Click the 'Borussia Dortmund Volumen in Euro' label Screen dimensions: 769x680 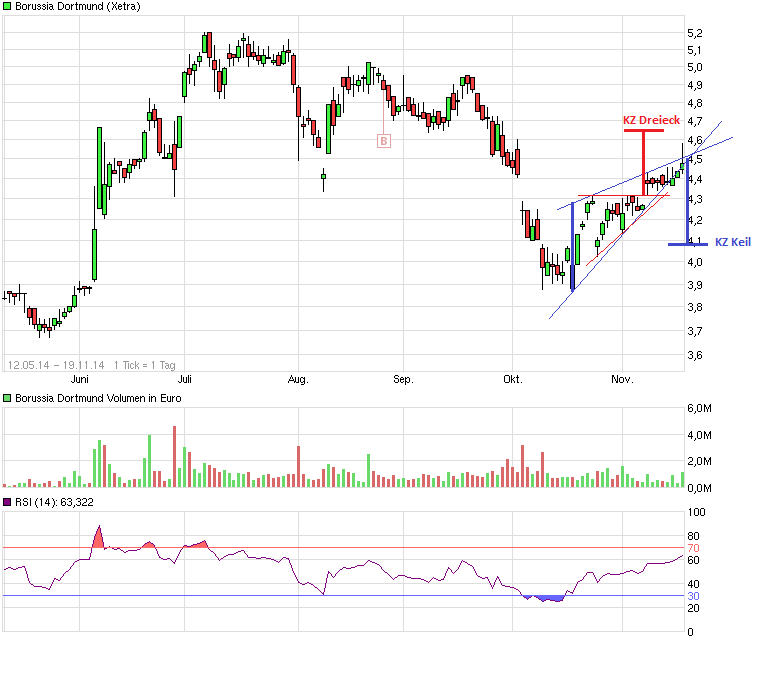pyautogui.click(x=98, y=398)
